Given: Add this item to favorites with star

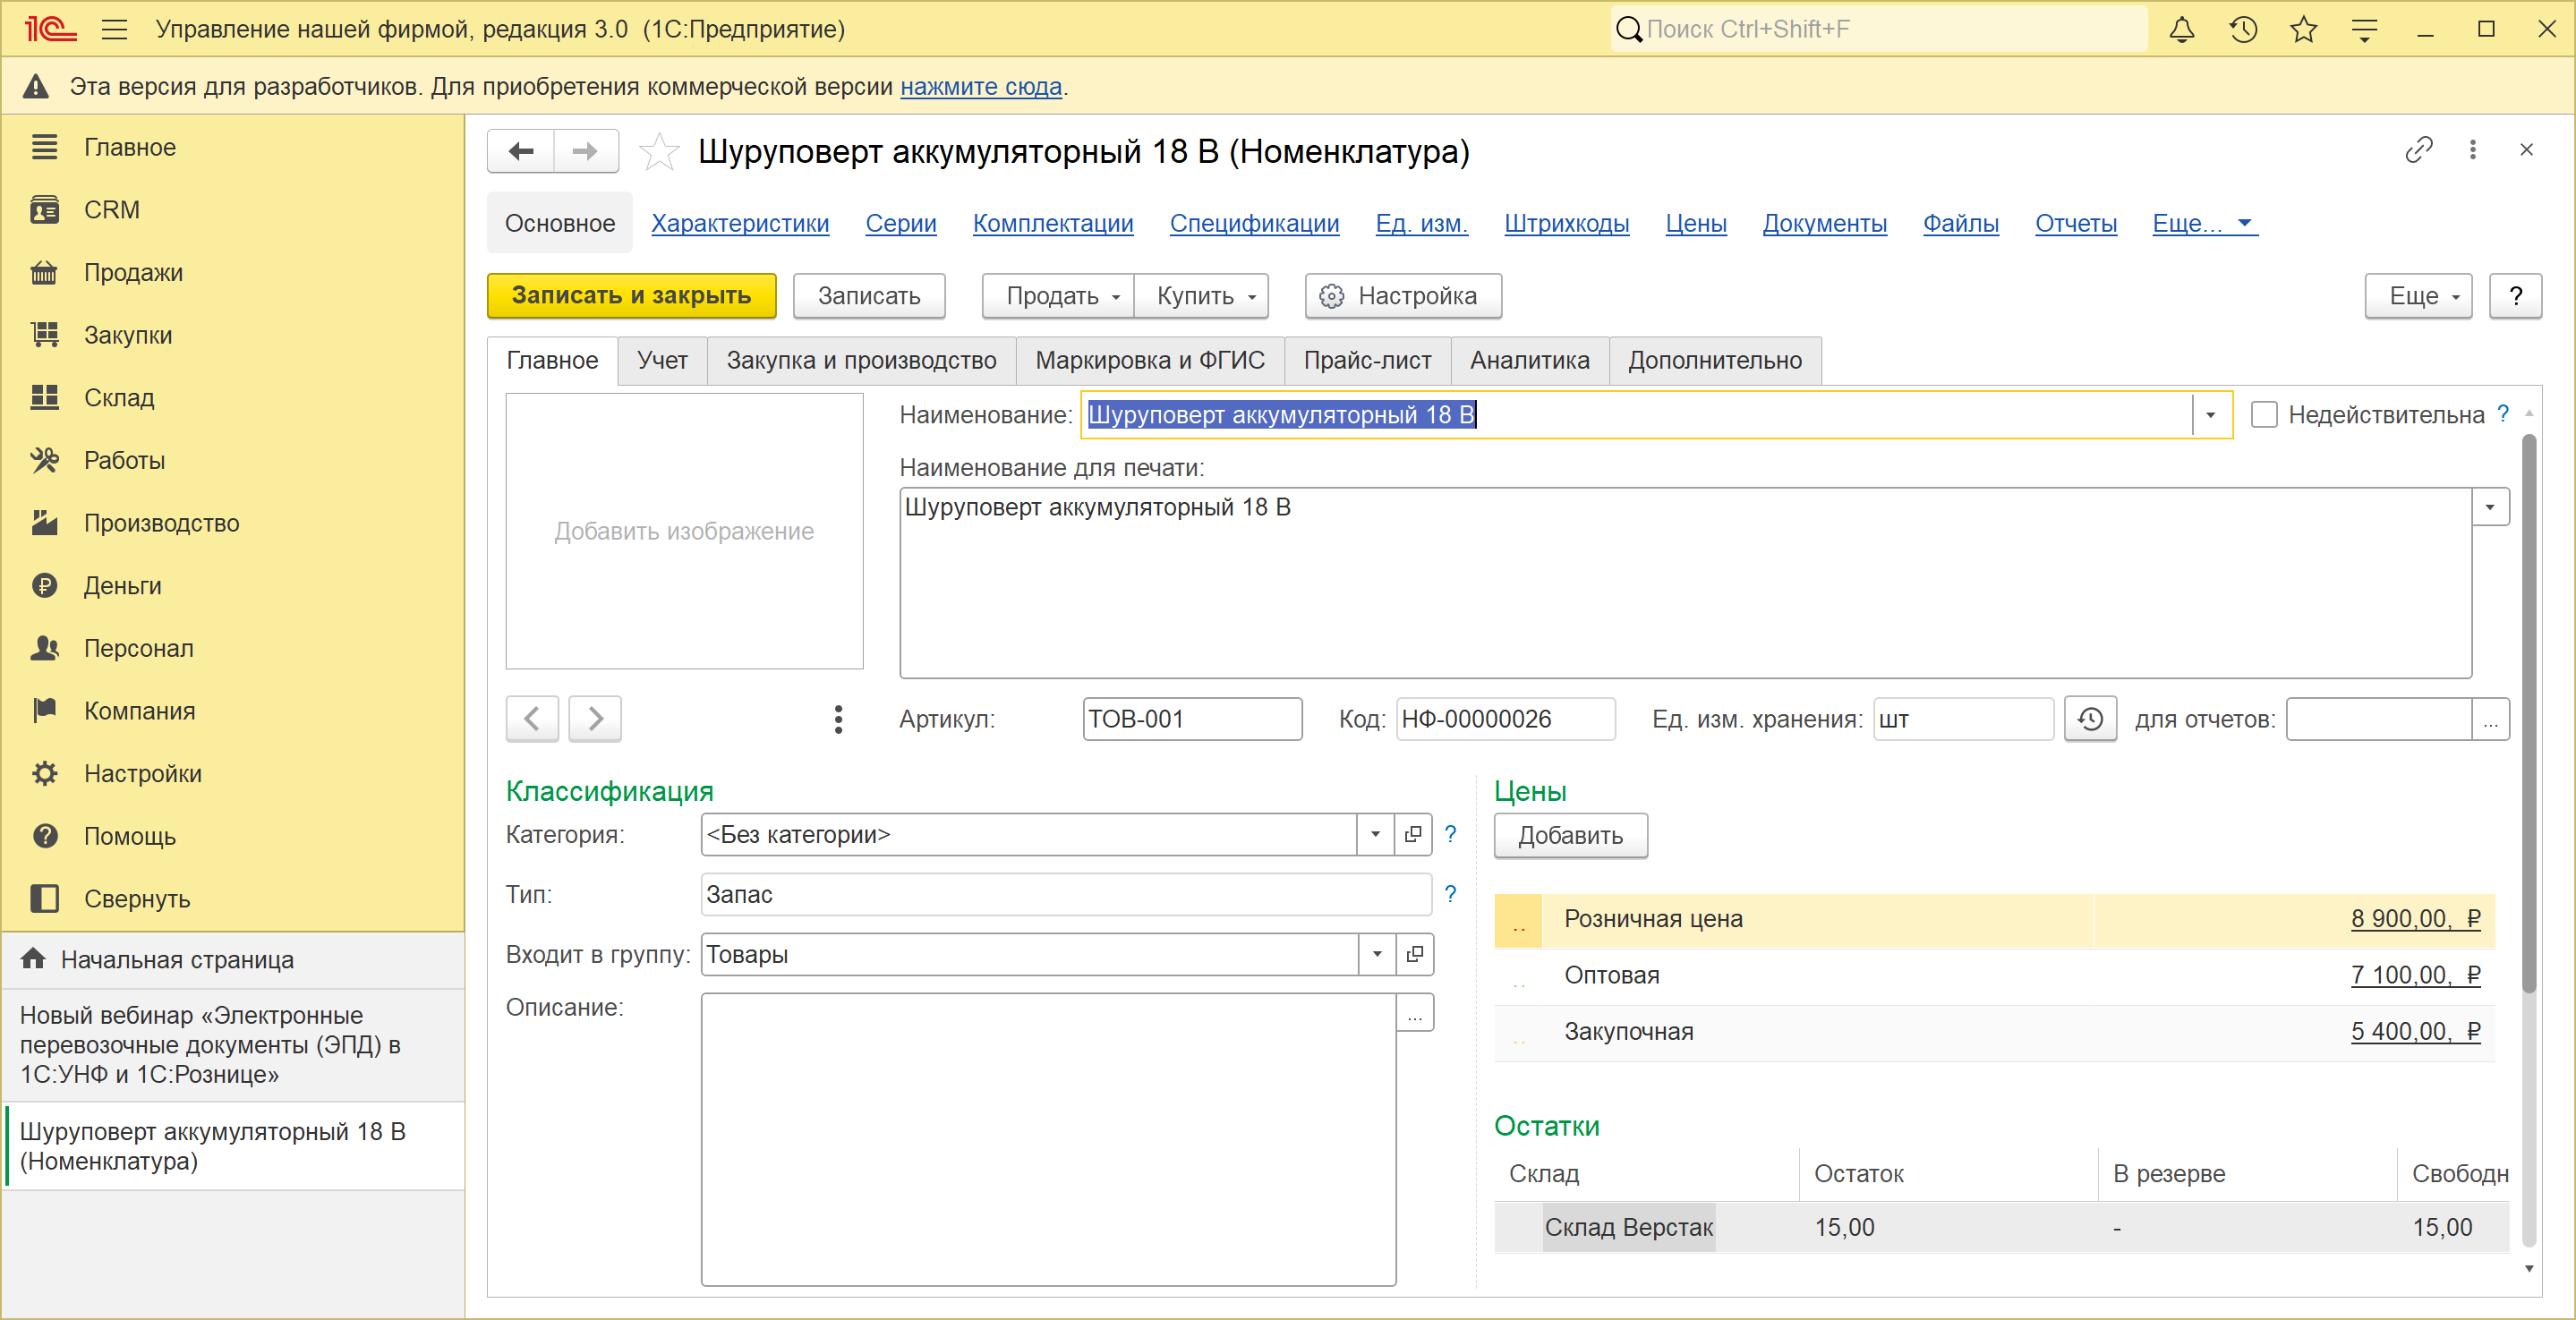Looking at the screenshot, I should (659, 152).
